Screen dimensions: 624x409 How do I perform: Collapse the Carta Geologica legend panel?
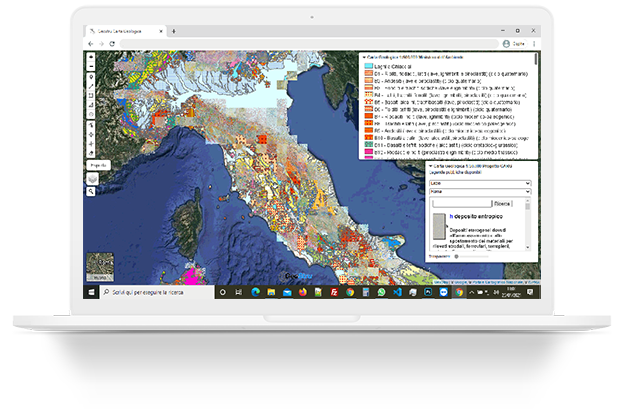[x=362, y=57]
